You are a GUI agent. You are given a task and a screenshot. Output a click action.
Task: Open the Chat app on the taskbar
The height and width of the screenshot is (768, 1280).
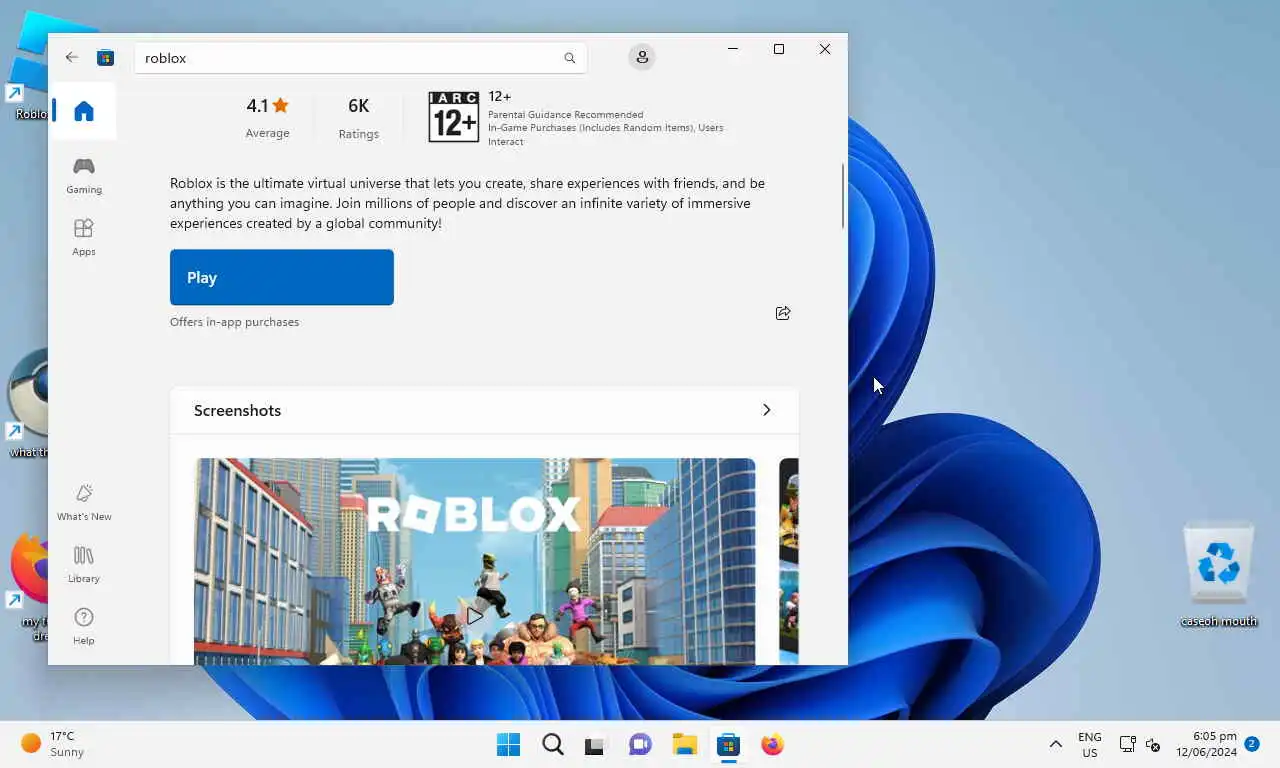coord(640,744)
